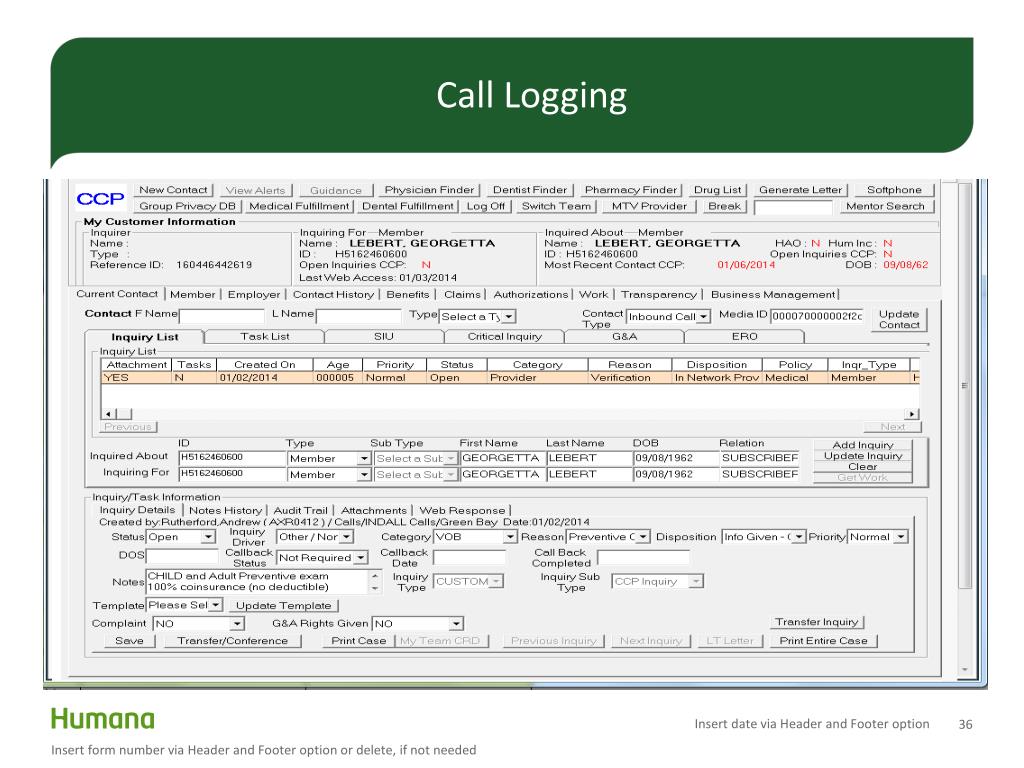
Task: Open Critical Inquiry tab
Action: click(504, 336)
